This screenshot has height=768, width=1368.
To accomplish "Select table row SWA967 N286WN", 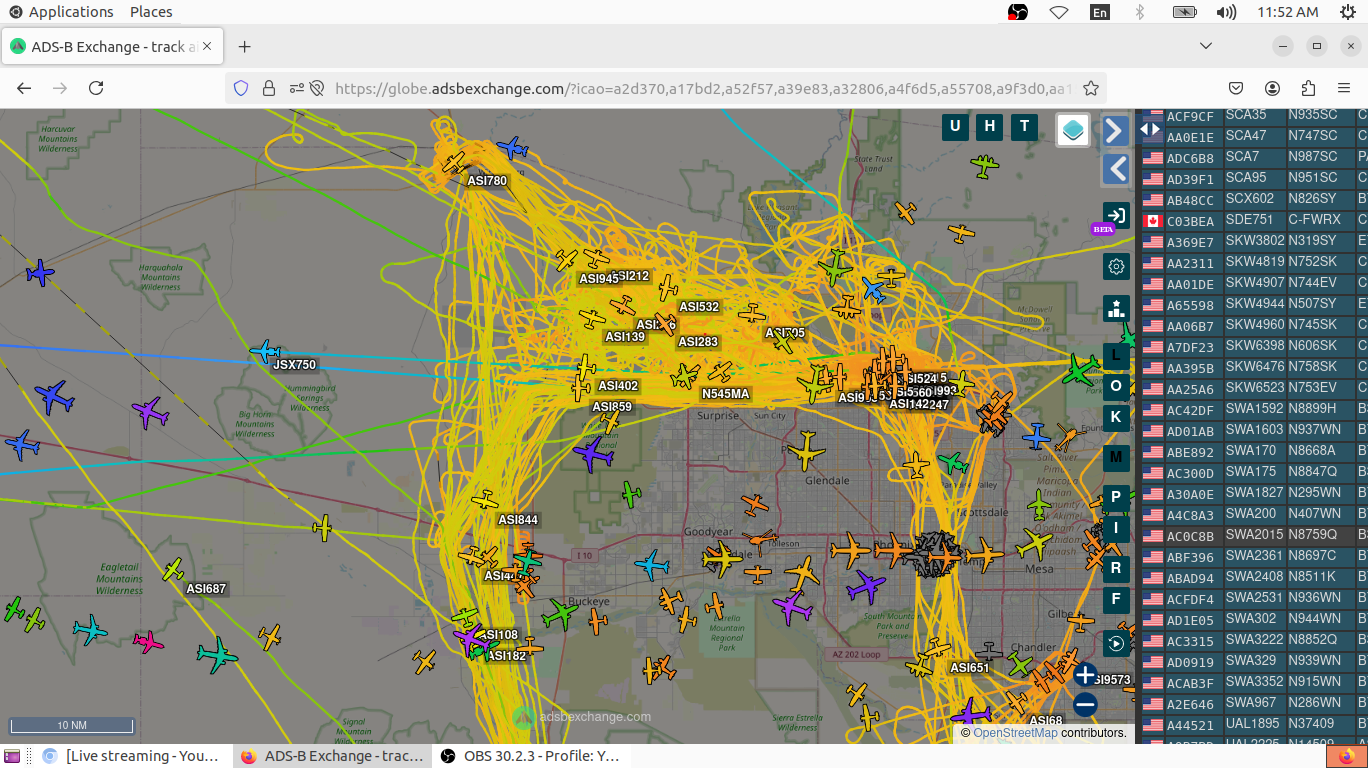I will 1254,703.
